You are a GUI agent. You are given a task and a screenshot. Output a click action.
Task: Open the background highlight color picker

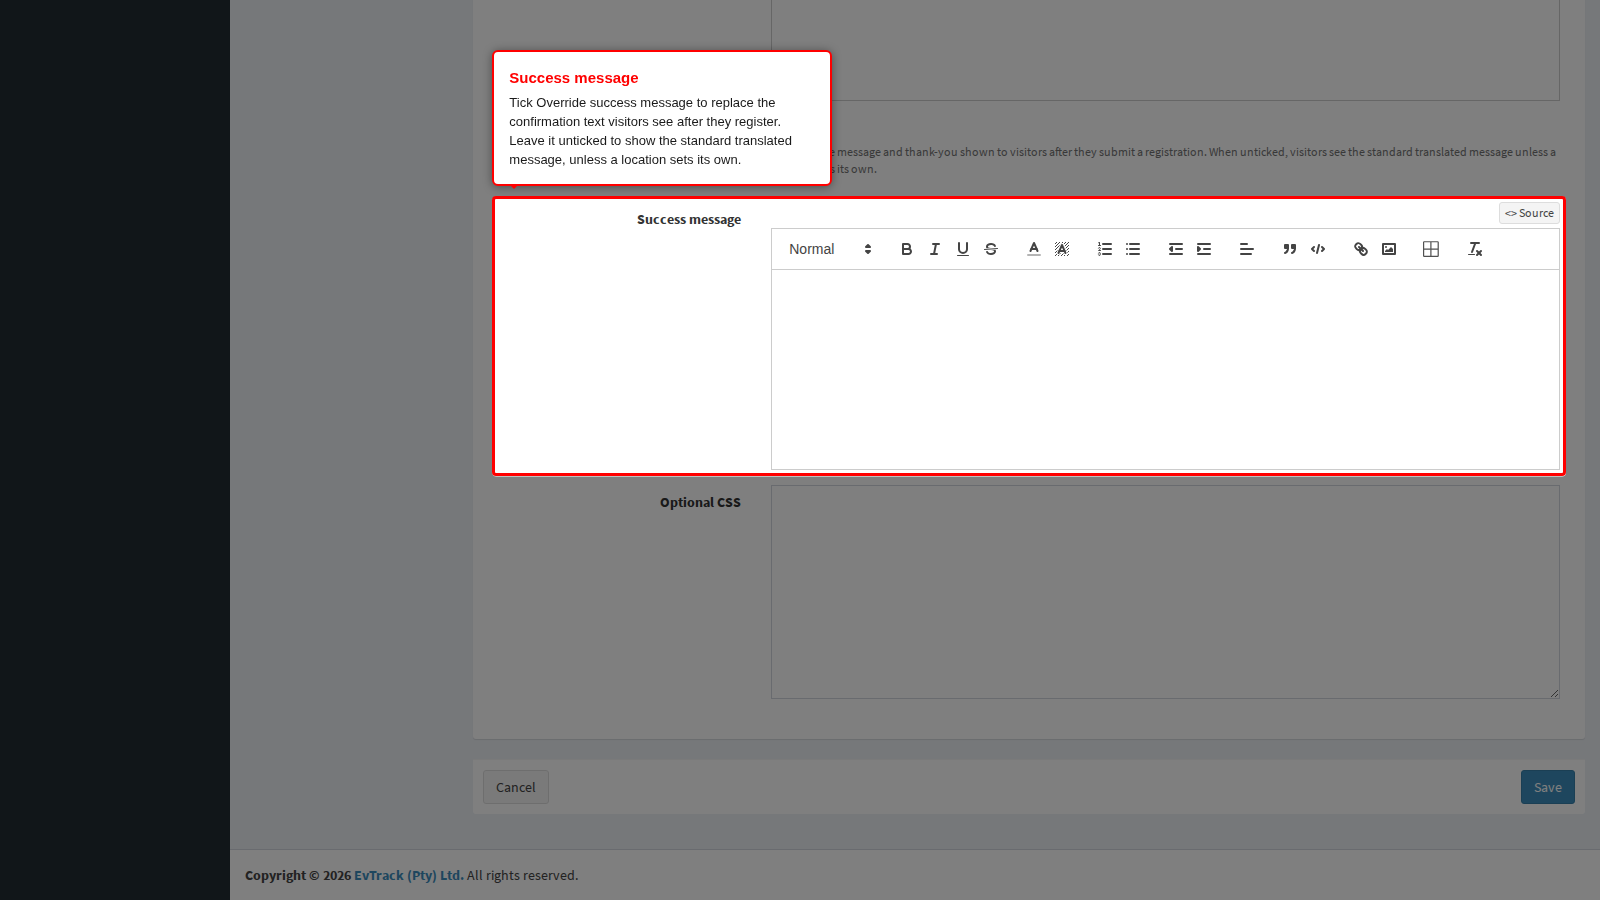coord(1061,249)
